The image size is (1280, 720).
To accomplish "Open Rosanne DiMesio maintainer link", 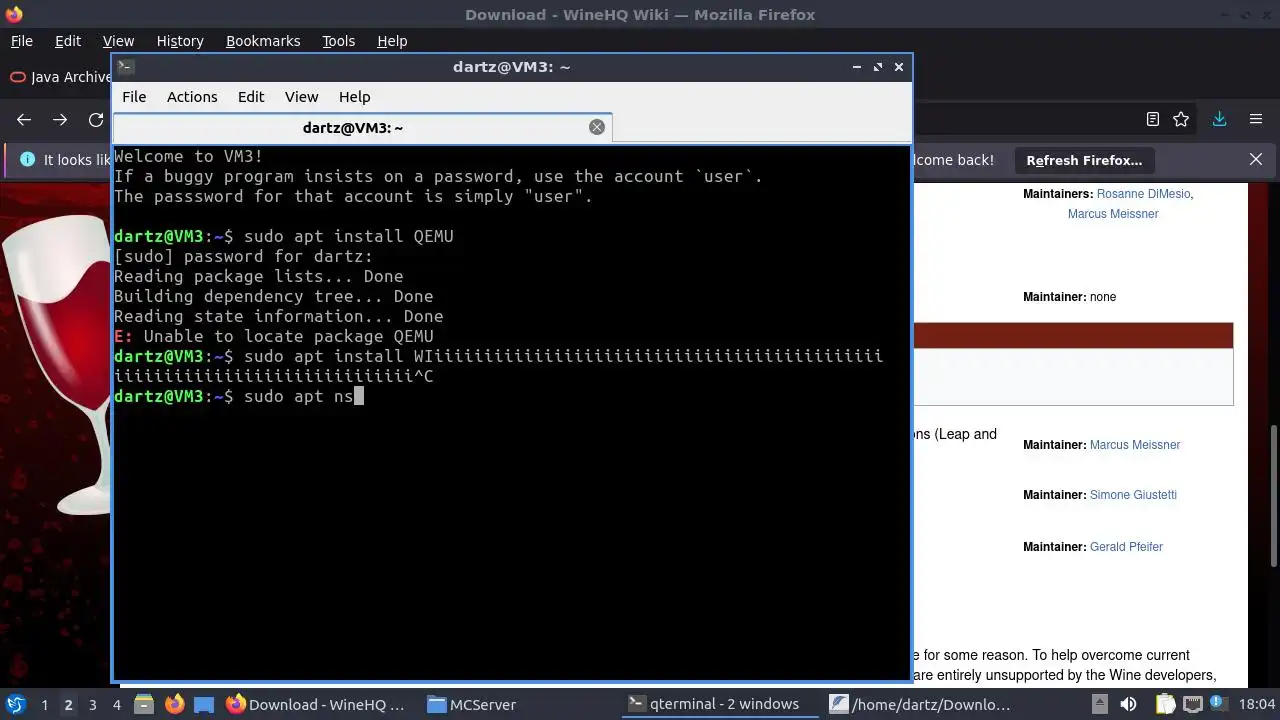I will pos(1145,194).
